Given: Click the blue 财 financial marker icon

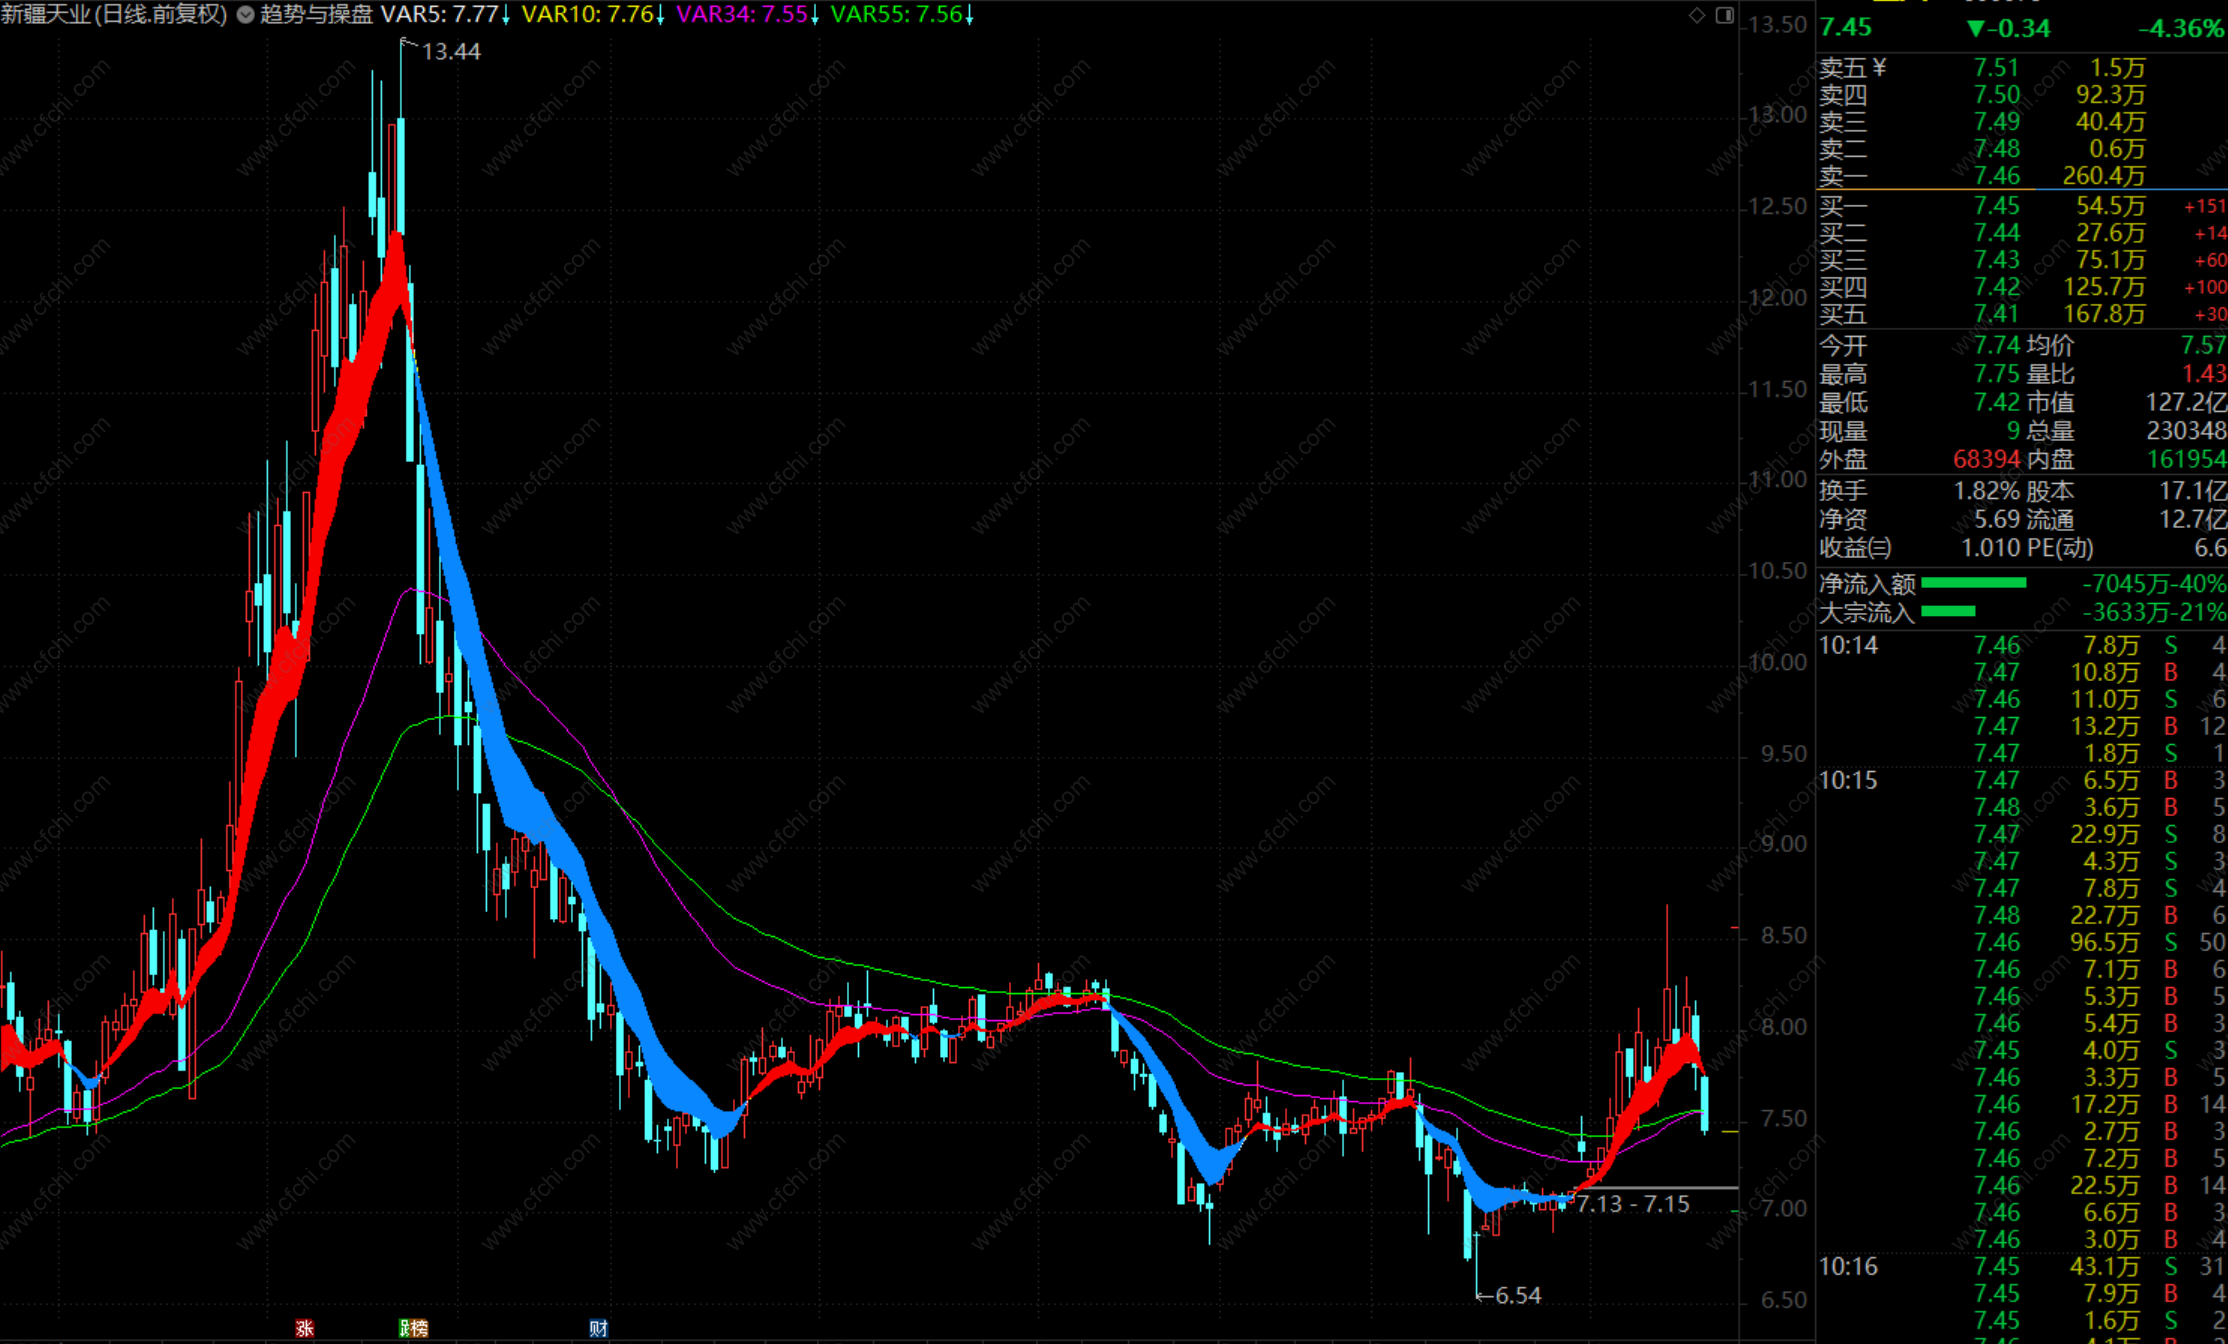Looking at the screenshot, I should tap(598, 1328).
